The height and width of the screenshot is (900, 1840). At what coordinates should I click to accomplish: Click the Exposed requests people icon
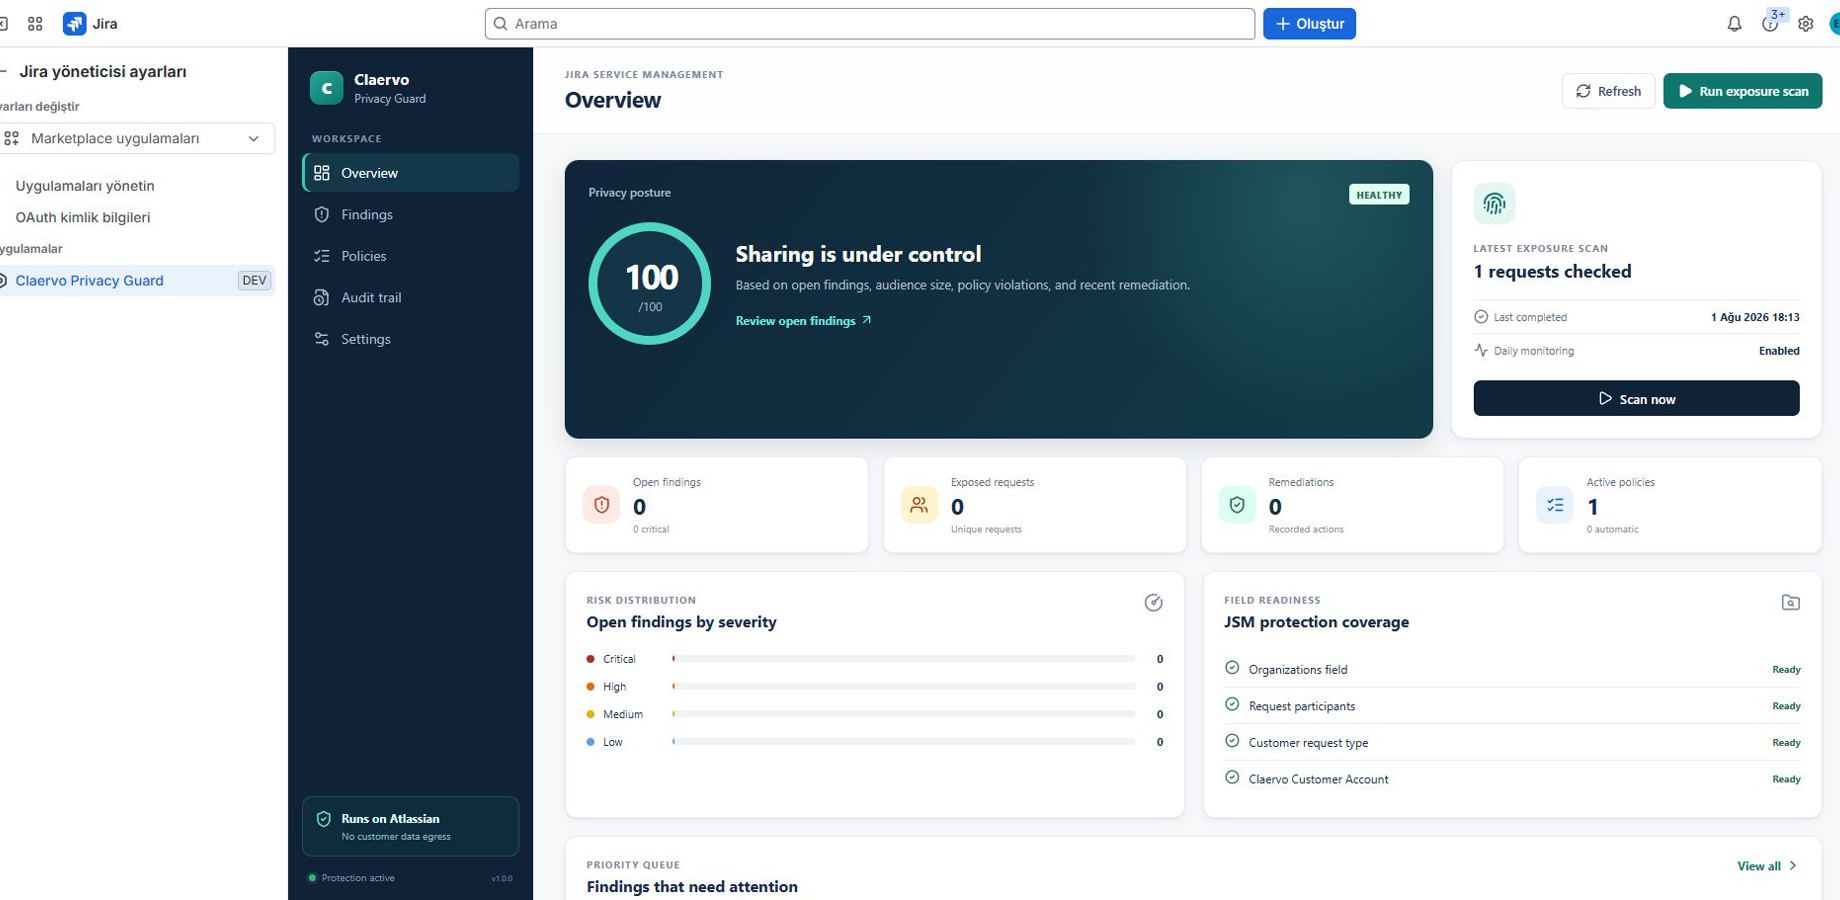pyautogui.click(x=919, y=505)
